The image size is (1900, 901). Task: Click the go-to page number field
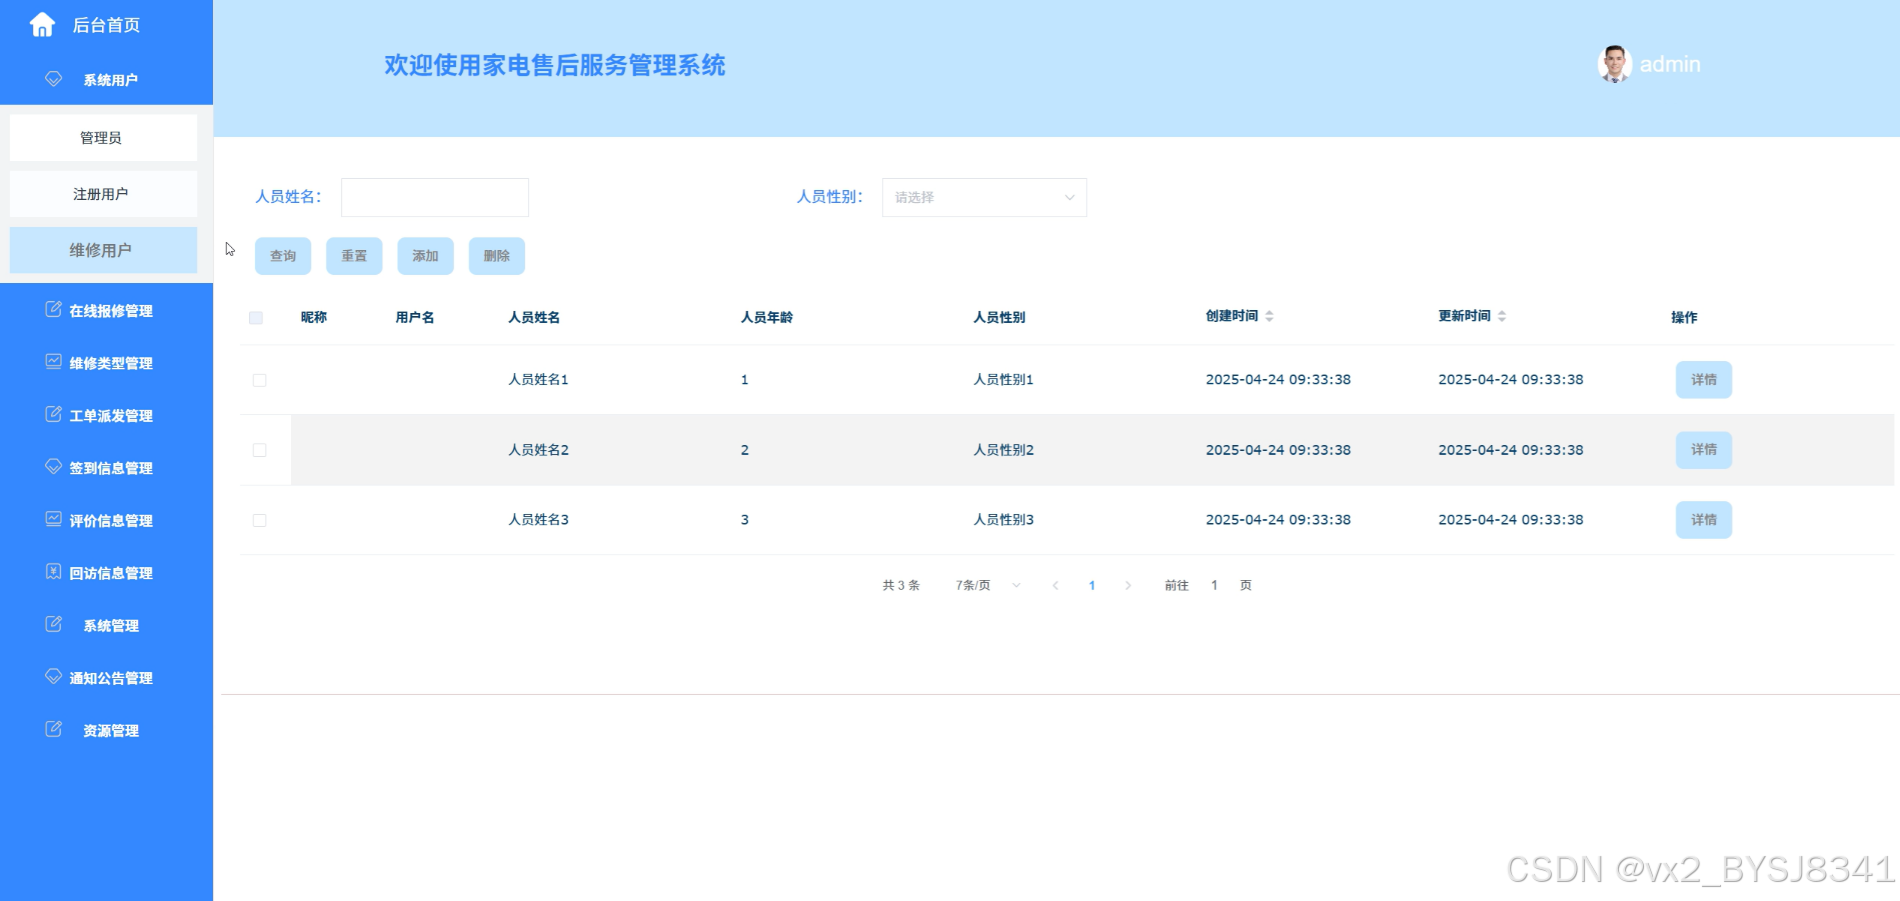[1214, 585]
